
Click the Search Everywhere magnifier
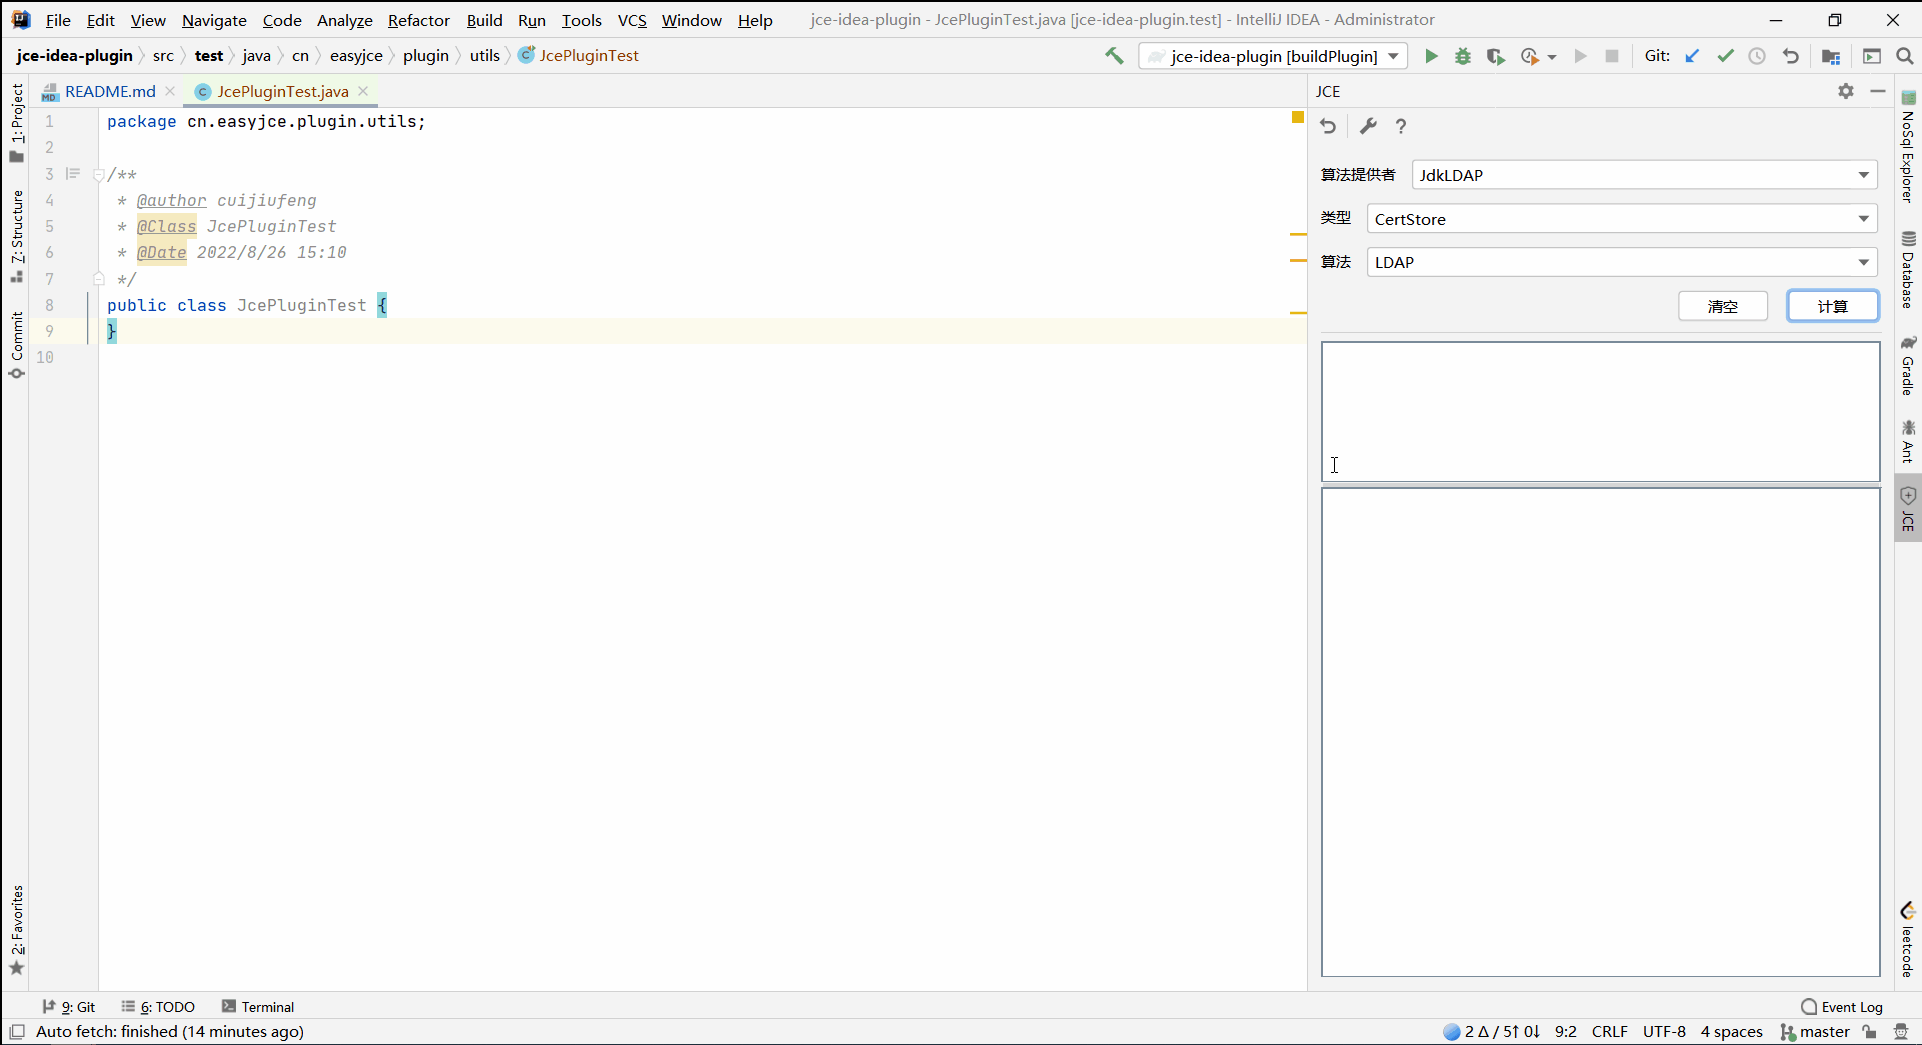click(1905, 56)
